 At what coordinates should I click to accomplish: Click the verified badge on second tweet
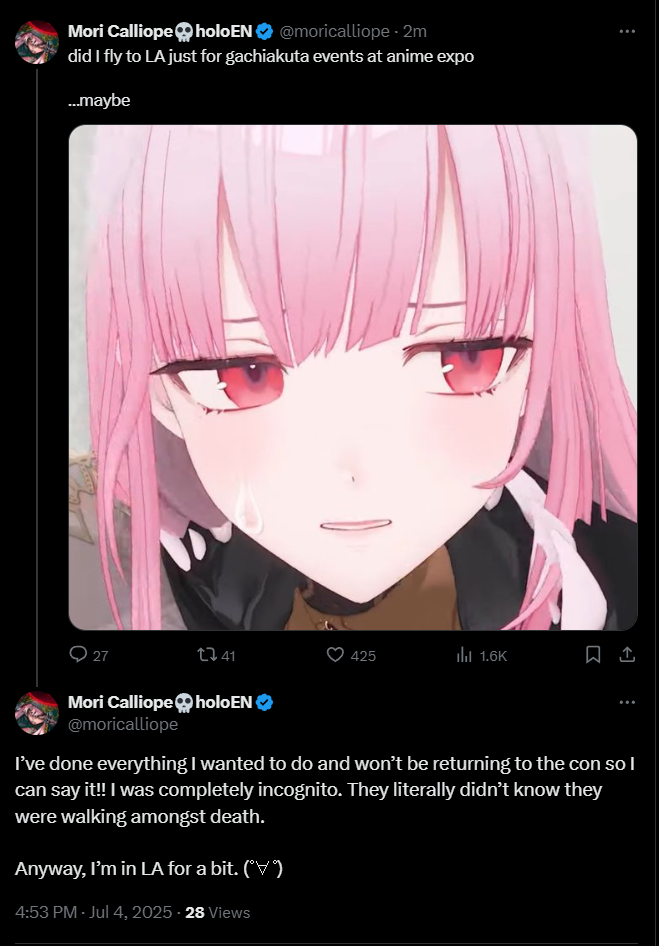click(264, 702)
